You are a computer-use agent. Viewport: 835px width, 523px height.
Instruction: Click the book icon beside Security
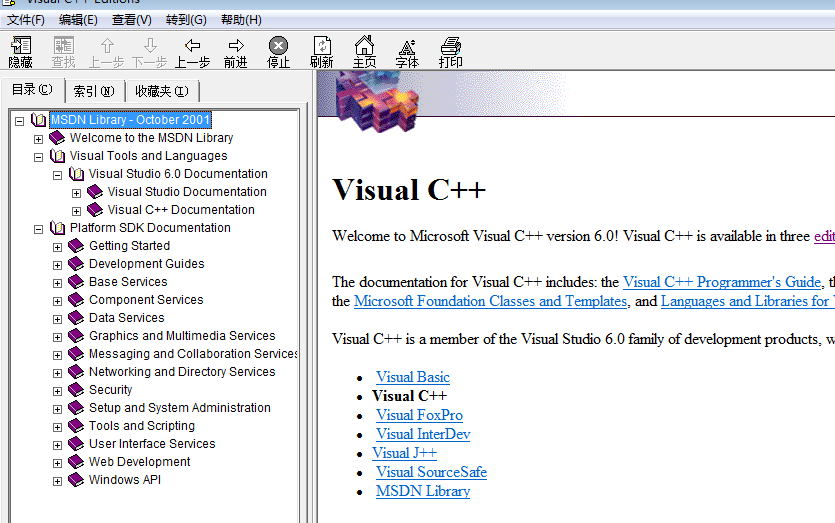76,390
